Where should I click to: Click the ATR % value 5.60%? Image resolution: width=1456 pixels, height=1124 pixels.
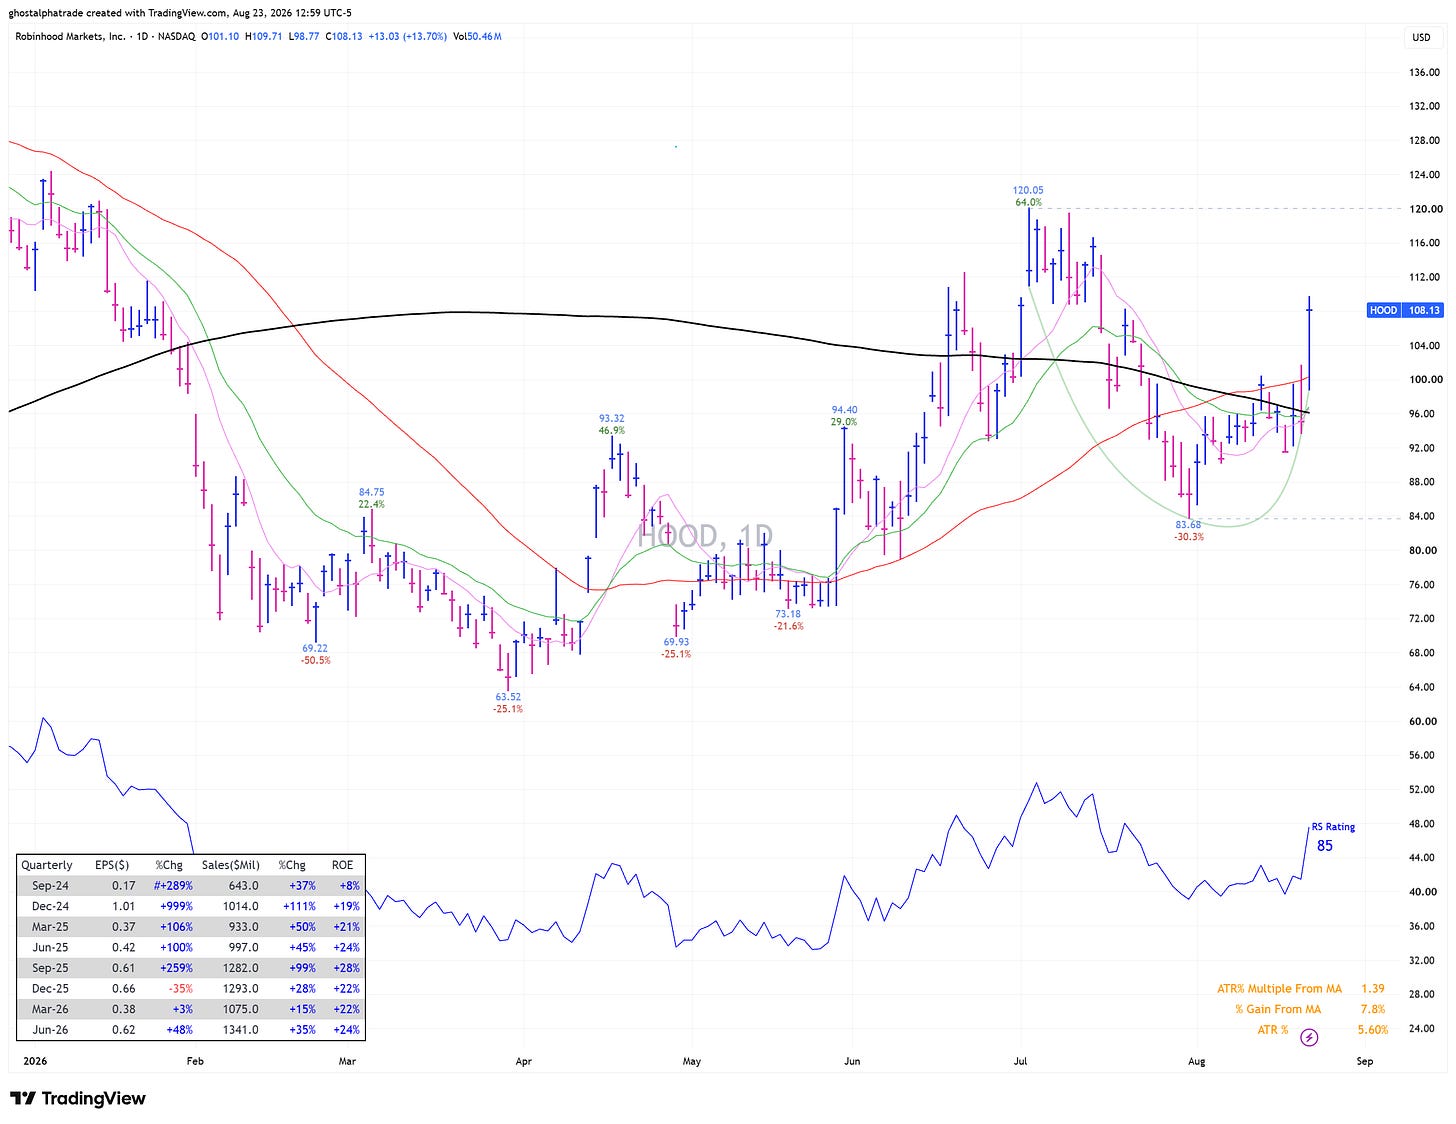click(x=1373, y=1030)
